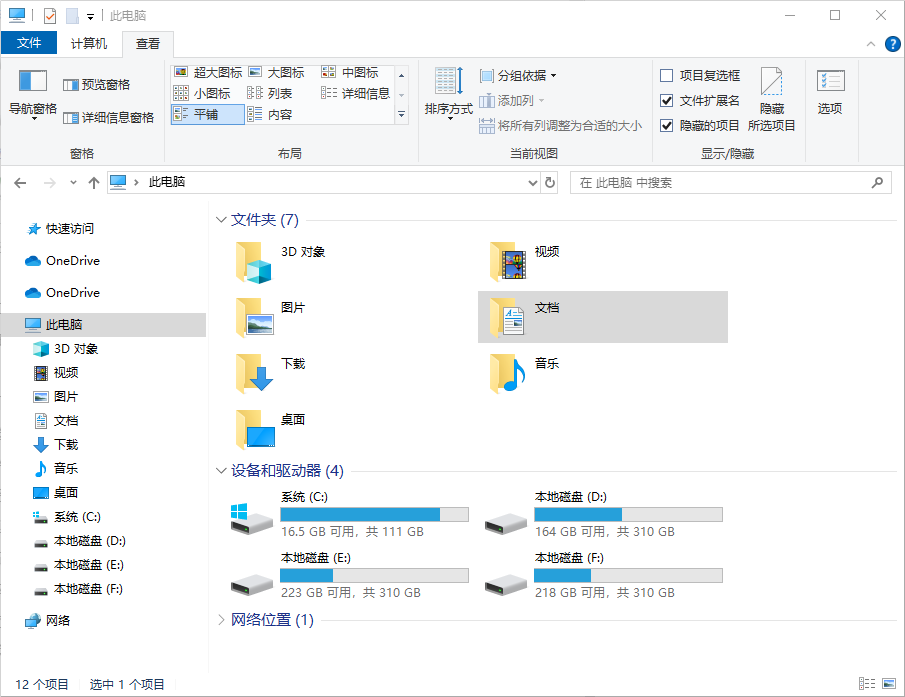Click the back navigation arrow
The width and height of the screenshot is (905, 697).
(x=20, y=182)
